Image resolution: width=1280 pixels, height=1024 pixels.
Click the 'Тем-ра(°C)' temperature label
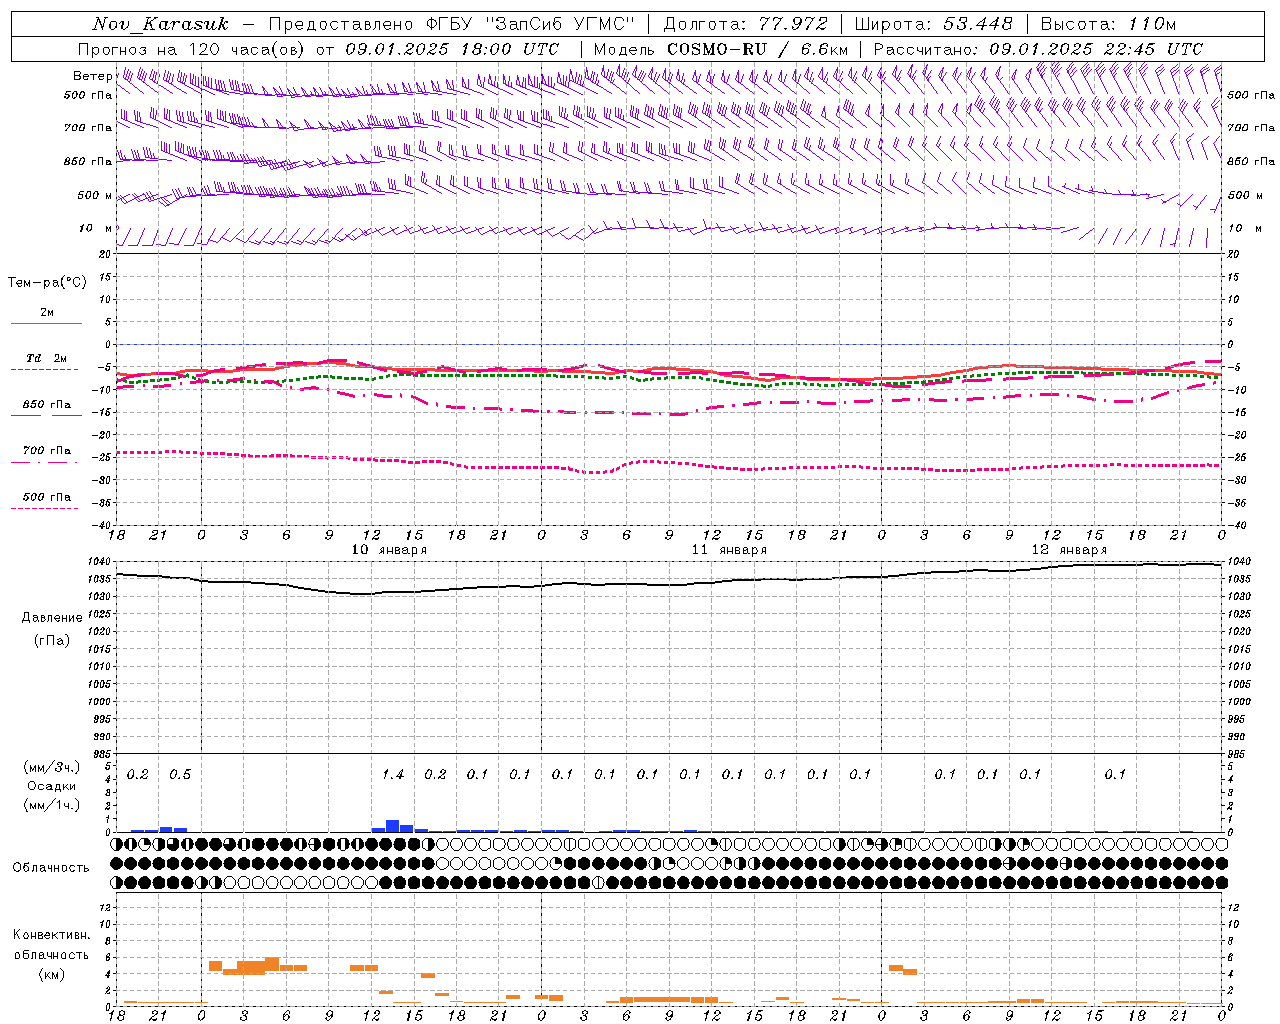click(47, 283)
